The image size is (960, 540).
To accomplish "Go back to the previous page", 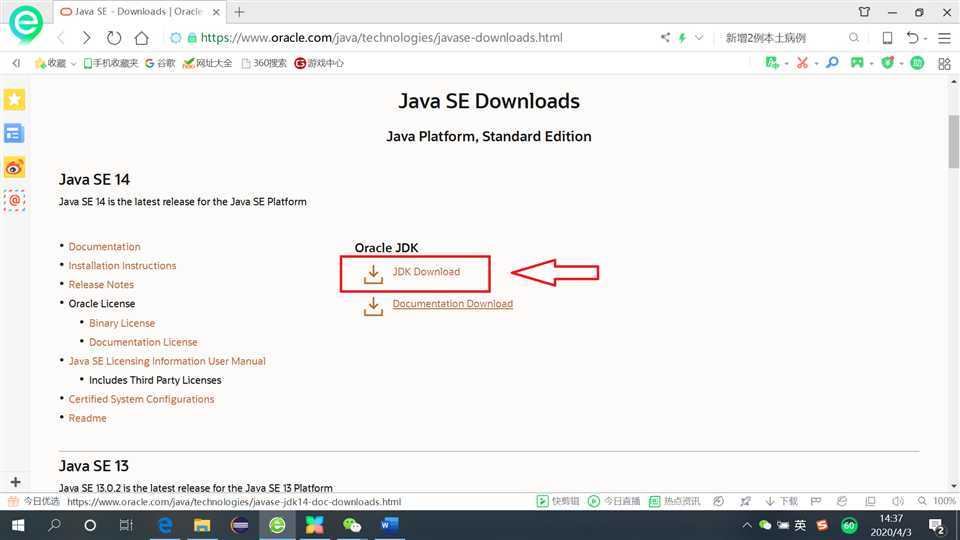I will point(61,38).
